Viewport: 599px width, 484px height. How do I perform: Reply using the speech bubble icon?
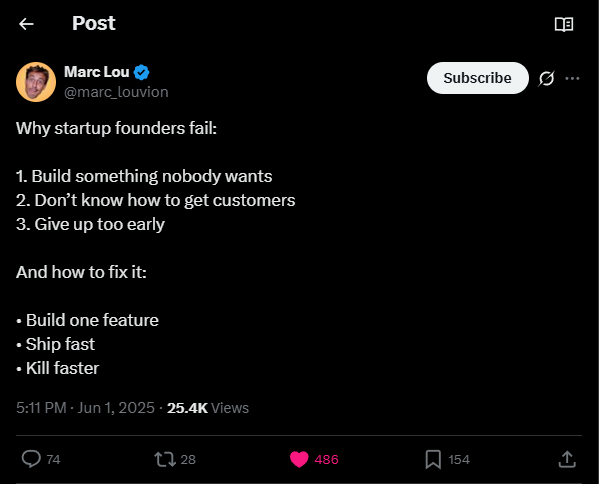click(31, 459)
